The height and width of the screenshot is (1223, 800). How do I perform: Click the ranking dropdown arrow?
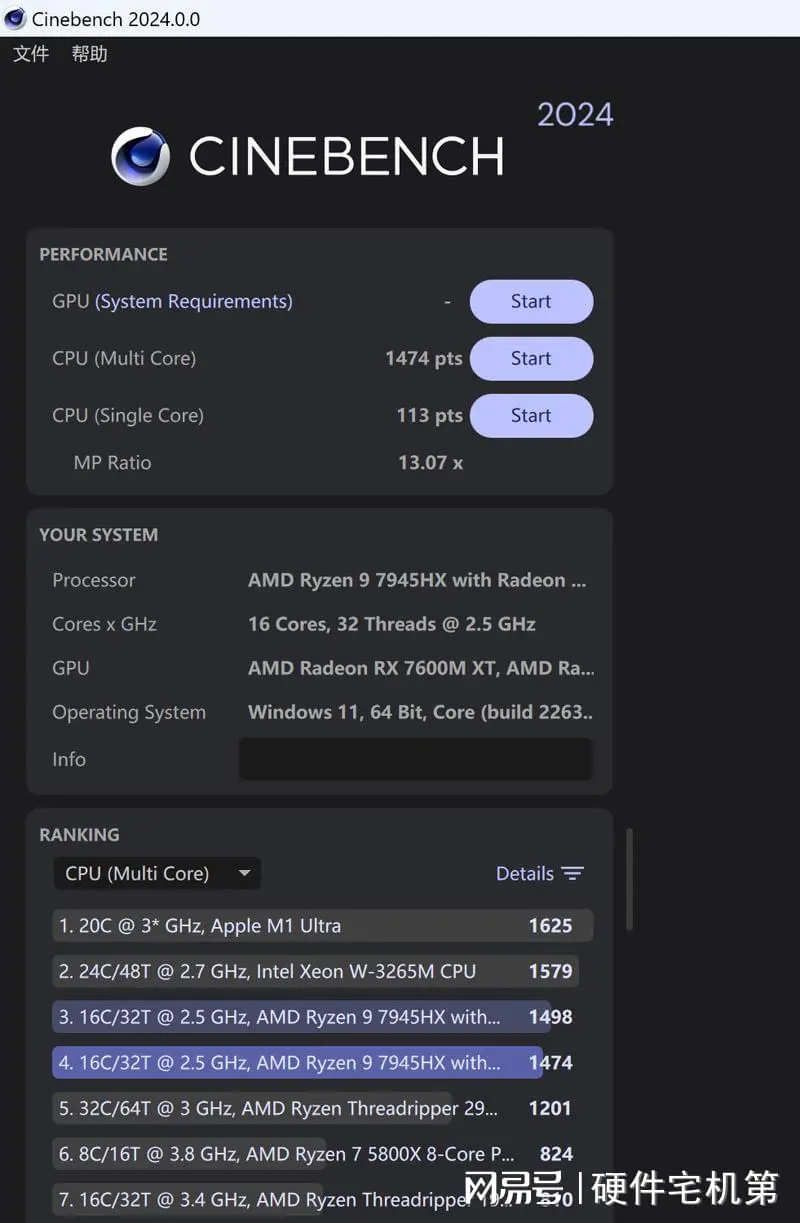244,874
